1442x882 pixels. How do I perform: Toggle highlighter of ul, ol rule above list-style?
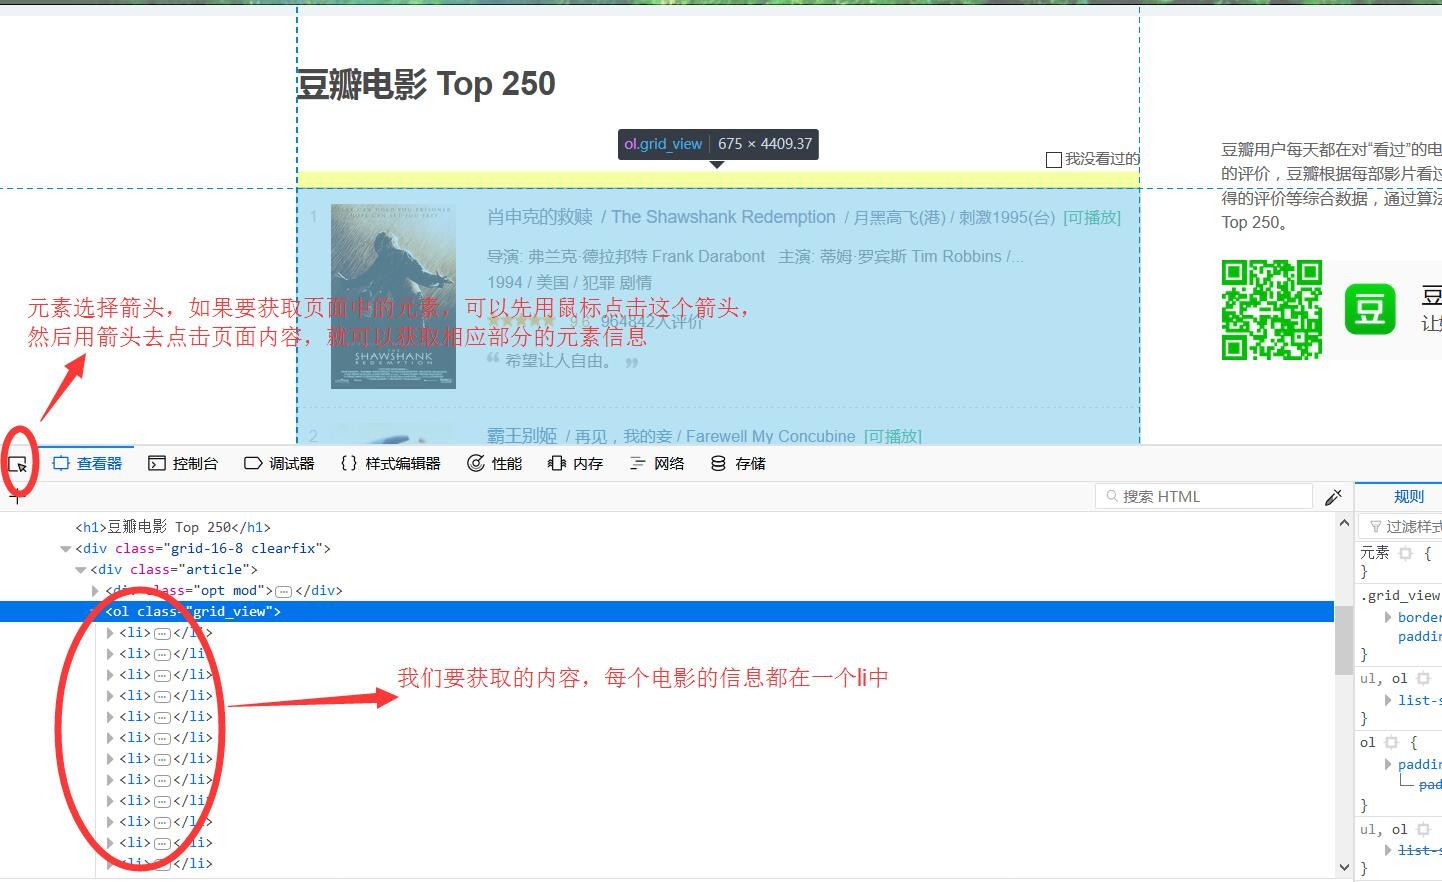(1423, 679)
